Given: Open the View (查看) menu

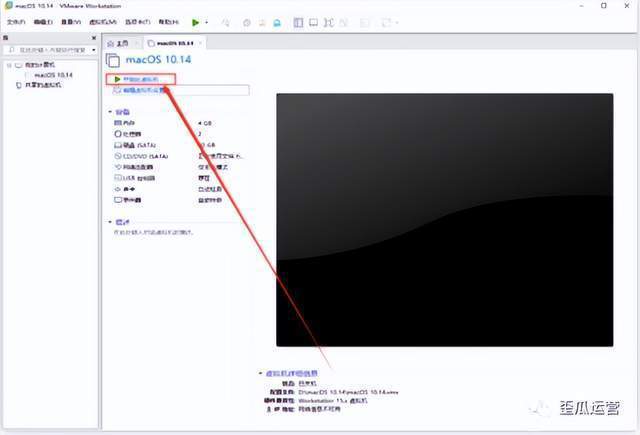Looking at the screenshot, I should pos(71,22).
